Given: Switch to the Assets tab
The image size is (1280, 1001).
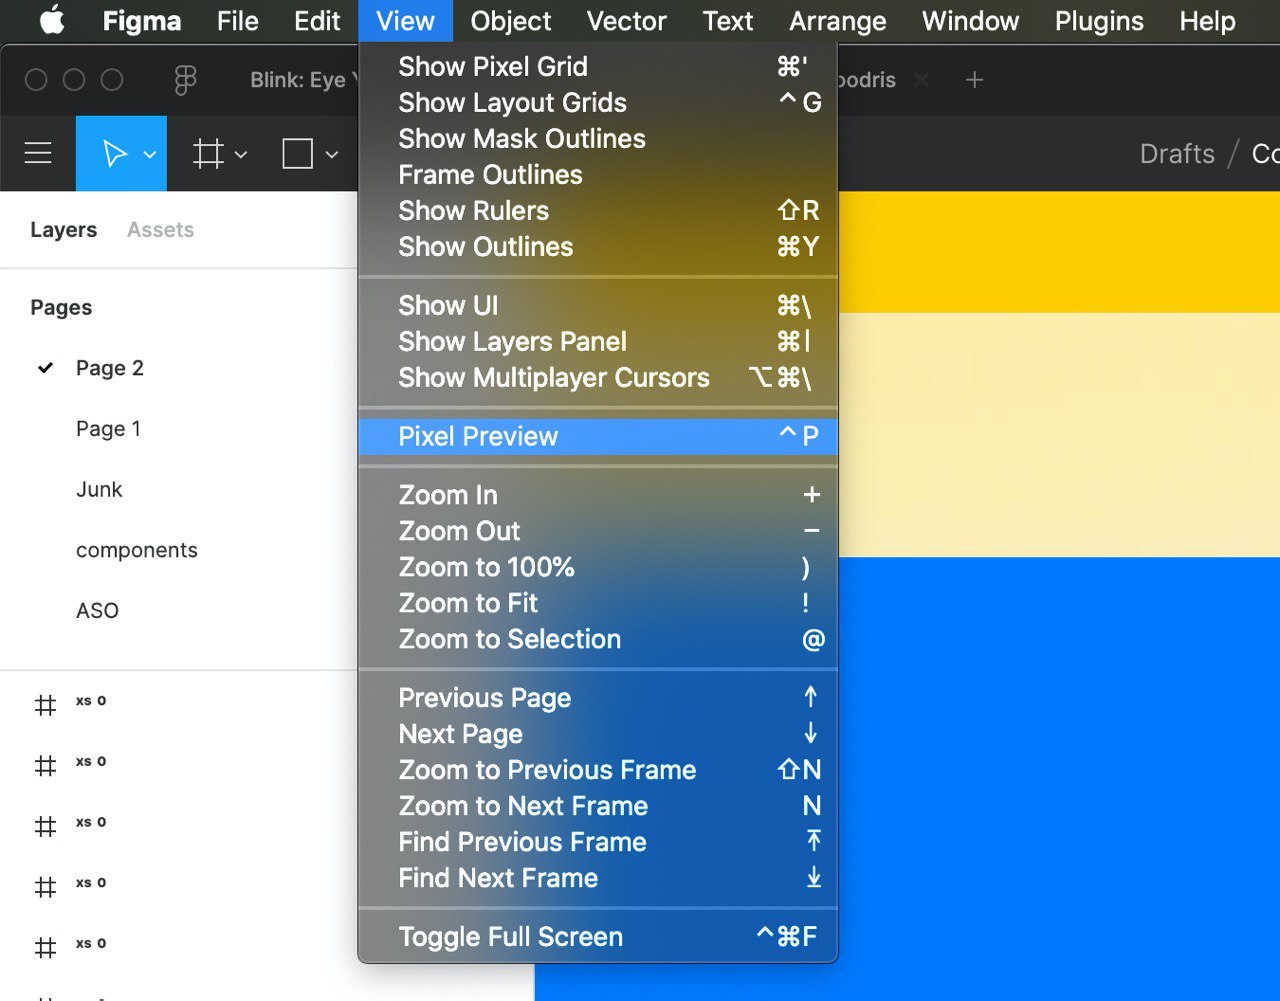Looking at the screenshot, I should pyautogui.click(x=160, y=230).
